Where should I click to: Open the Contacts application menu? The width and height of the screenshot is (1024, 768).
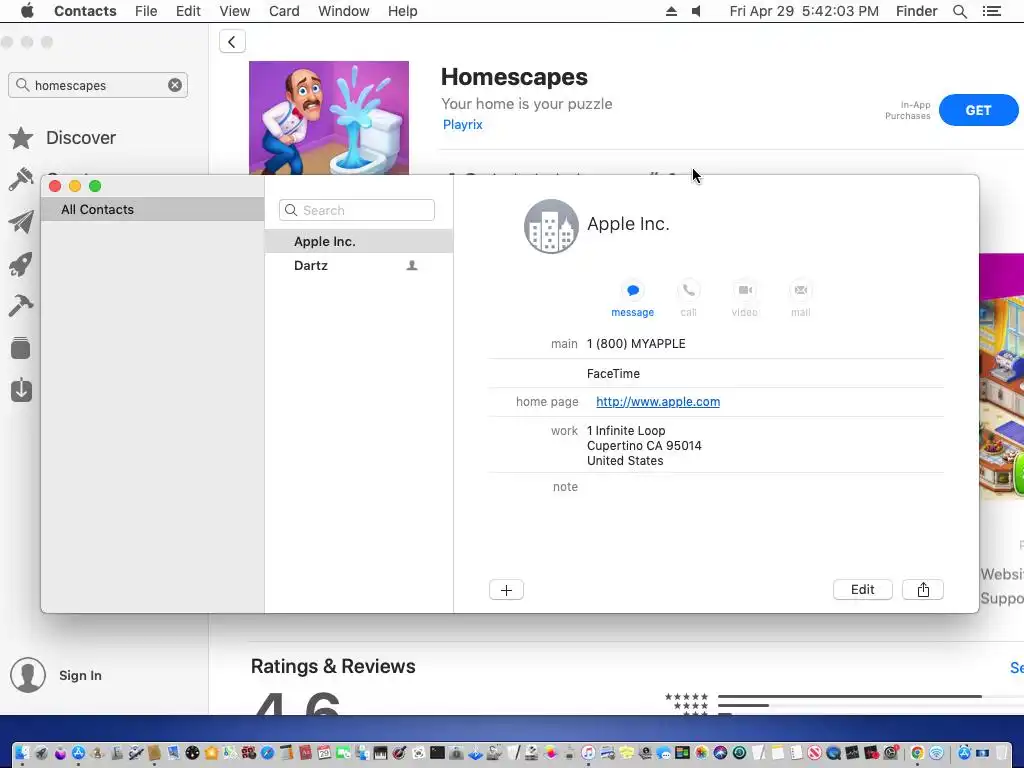(x=85, y=11)
